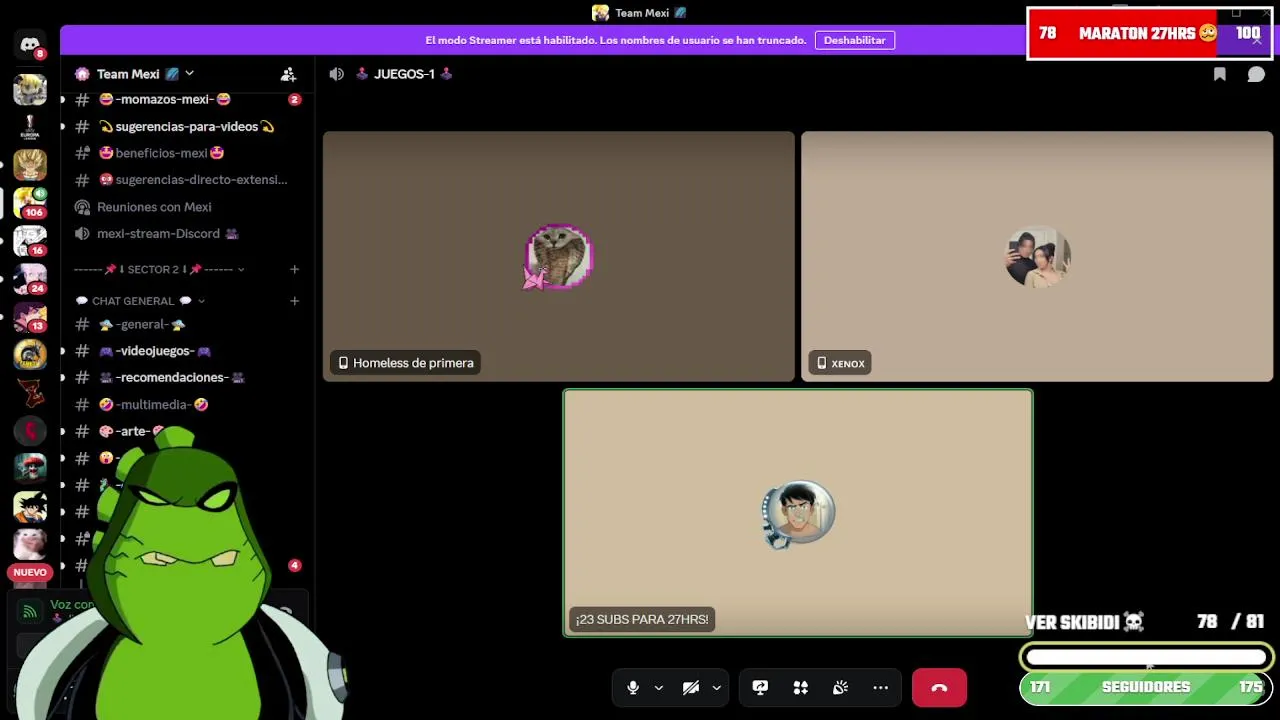The height and width of the screenshot is (720, 1280).
Task: Open camera options arrow
Action: tap(716, 687)
